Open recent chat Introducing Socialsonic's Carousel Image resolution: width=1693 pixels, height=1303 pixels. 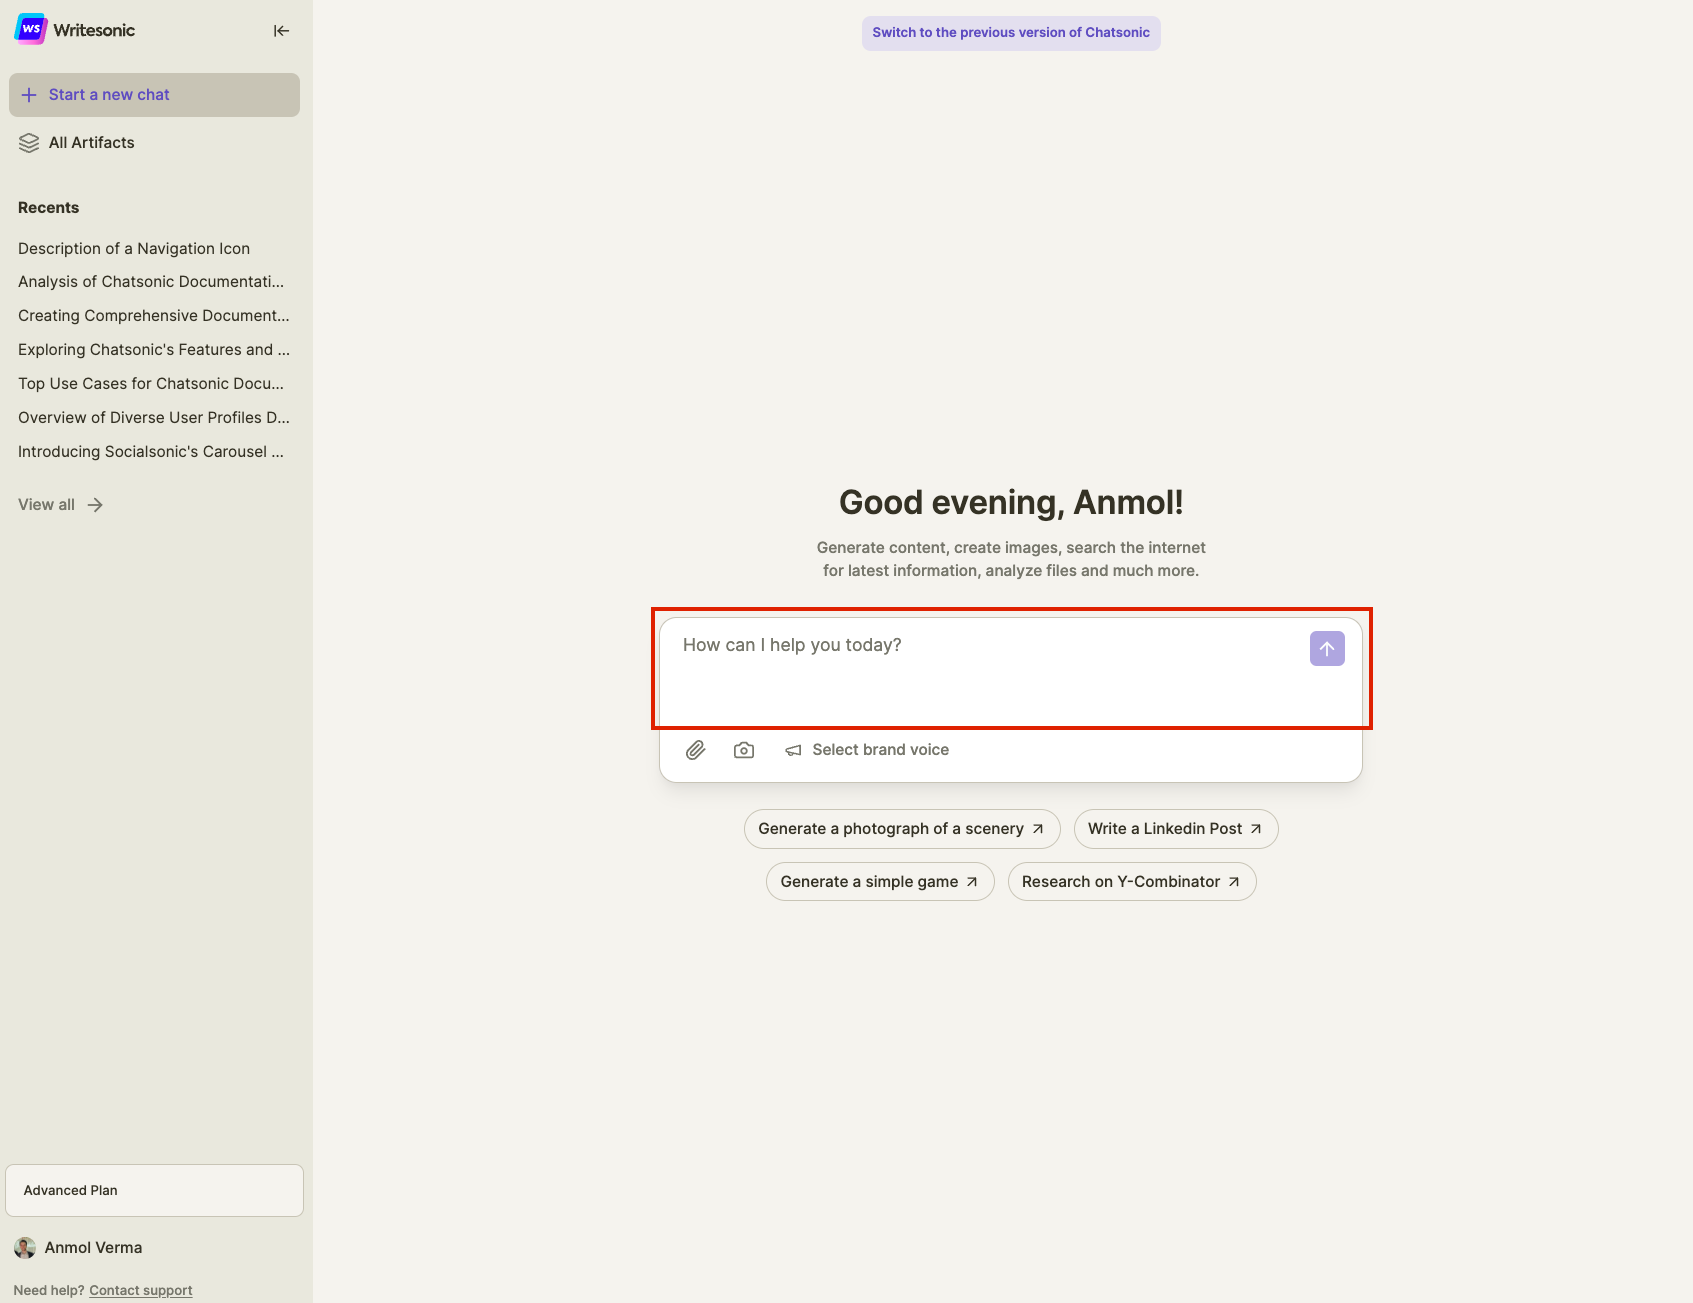pyautogui.click(x=151, y=452)
